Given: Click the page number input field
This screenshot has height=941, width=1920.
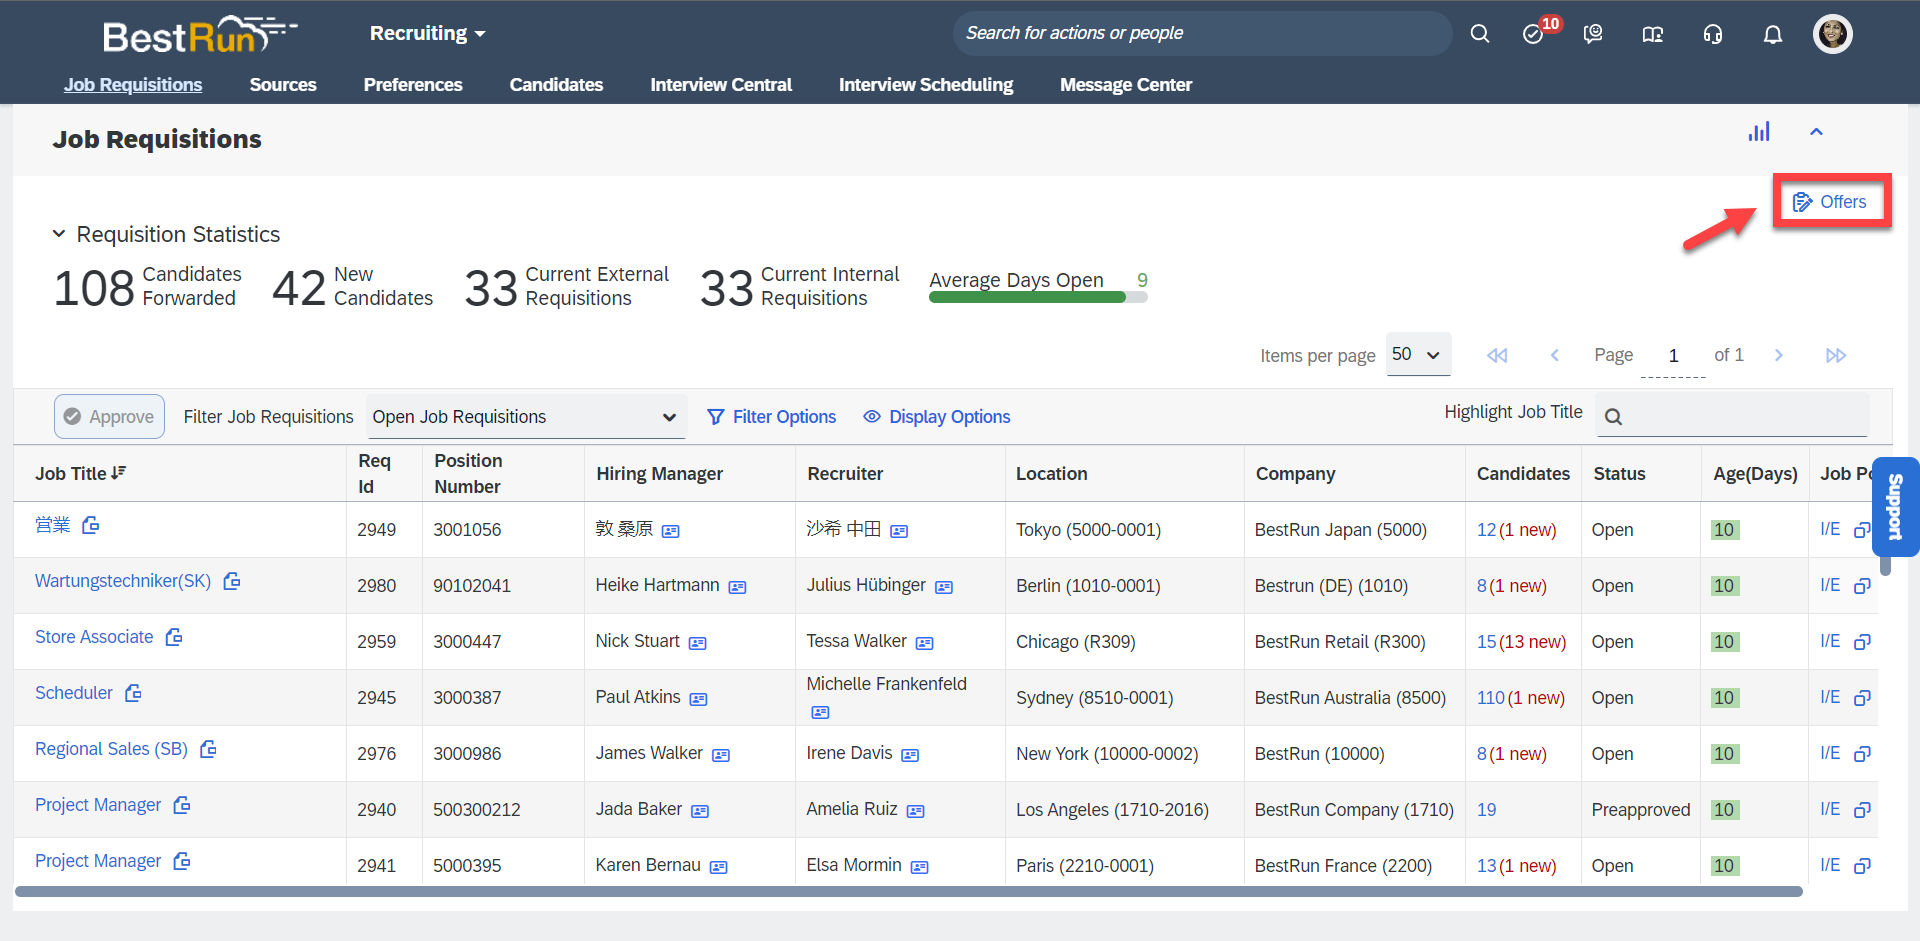Looking at the screenshot, I should coord(1673,355).
